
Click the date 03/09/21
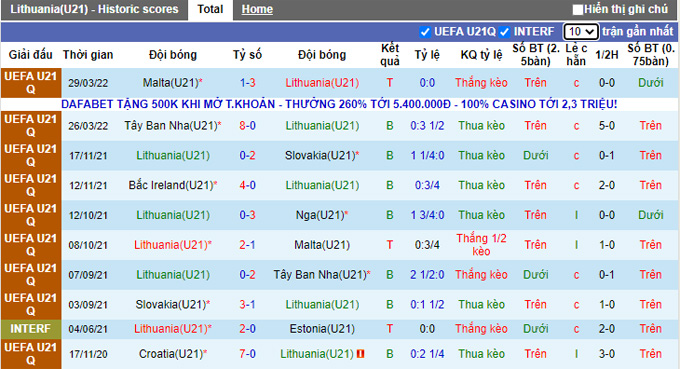88,305
